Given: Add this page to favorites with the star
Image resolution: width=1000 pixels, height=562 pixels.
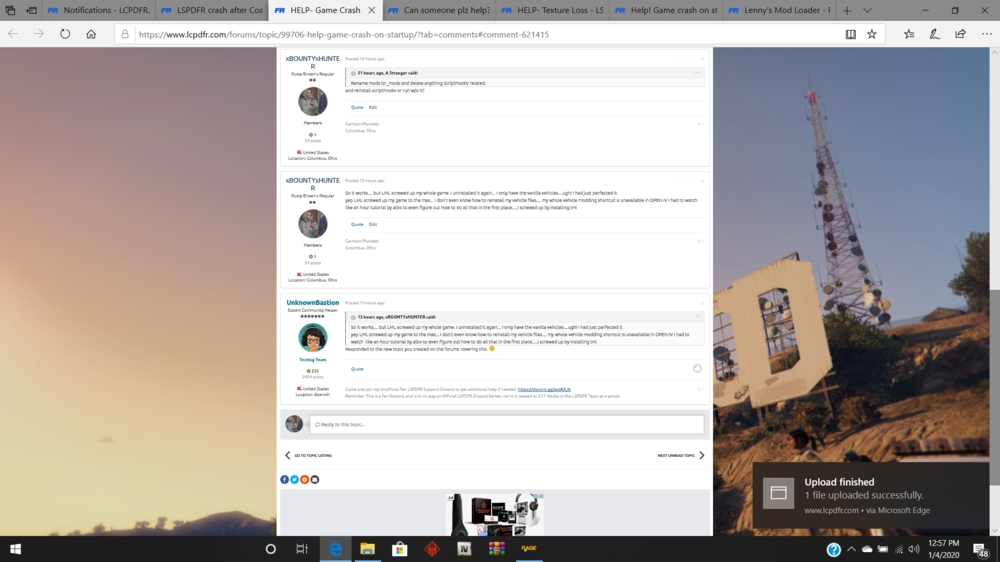Looking at the screenshot, I should click(x=872, y=34).
